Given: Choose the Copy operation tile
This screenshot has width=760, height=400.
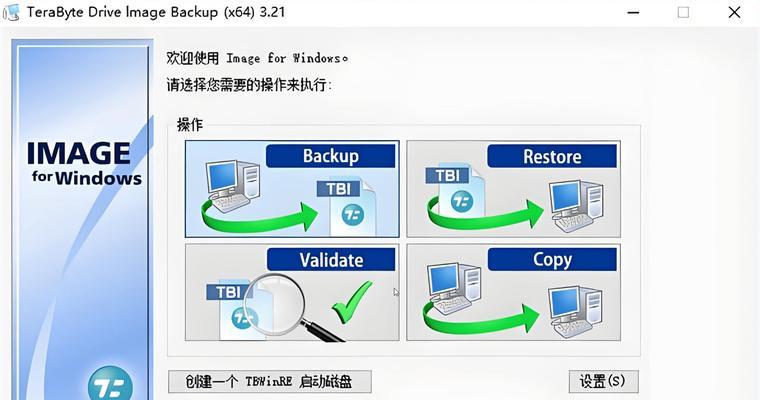Looking at the screenshot, I should [x=513, y=292].
